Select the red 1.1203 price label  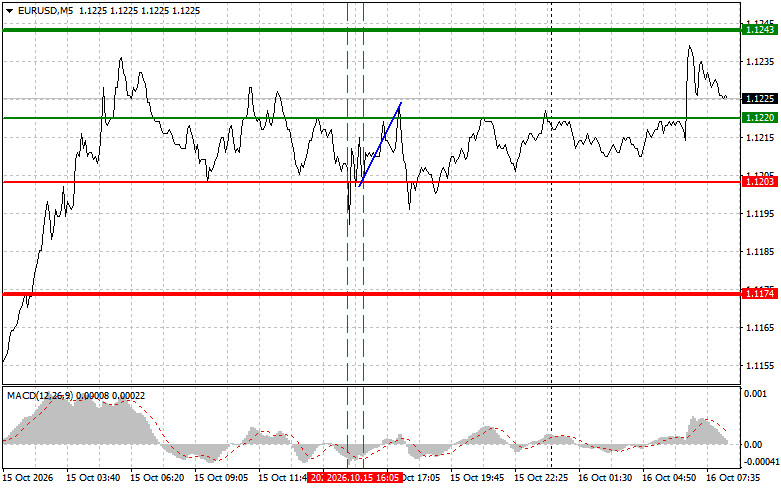[760, 182]
